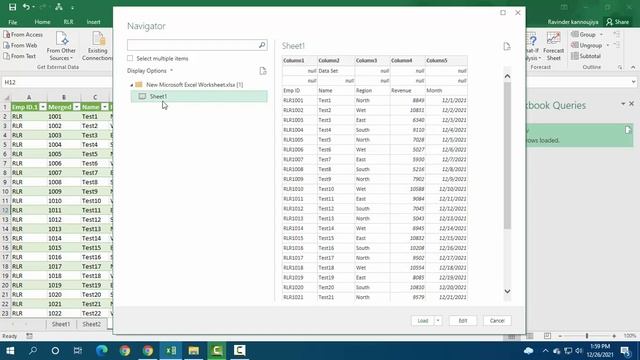Switch to Sheet2 worksheet tab
Screen dimensions: 640x360
click(x=91, y=324)
